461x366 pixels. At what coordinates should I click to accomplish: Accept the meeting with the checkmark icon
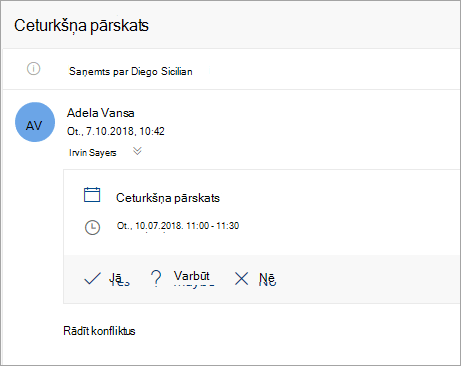click(92, 279)
